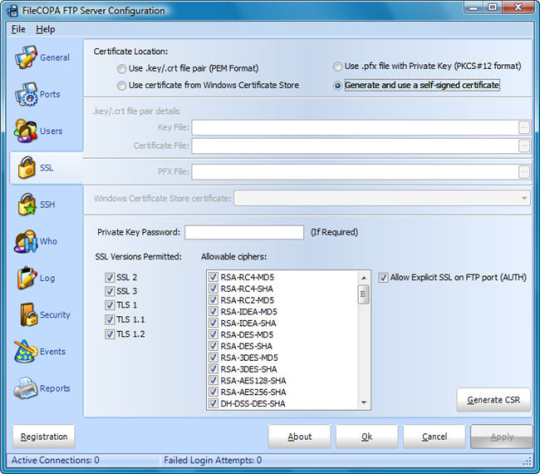Uncheck the DH-DSS-DES-SHA cipher
This screenshot has height=474, width=540.
pos(213,403)
